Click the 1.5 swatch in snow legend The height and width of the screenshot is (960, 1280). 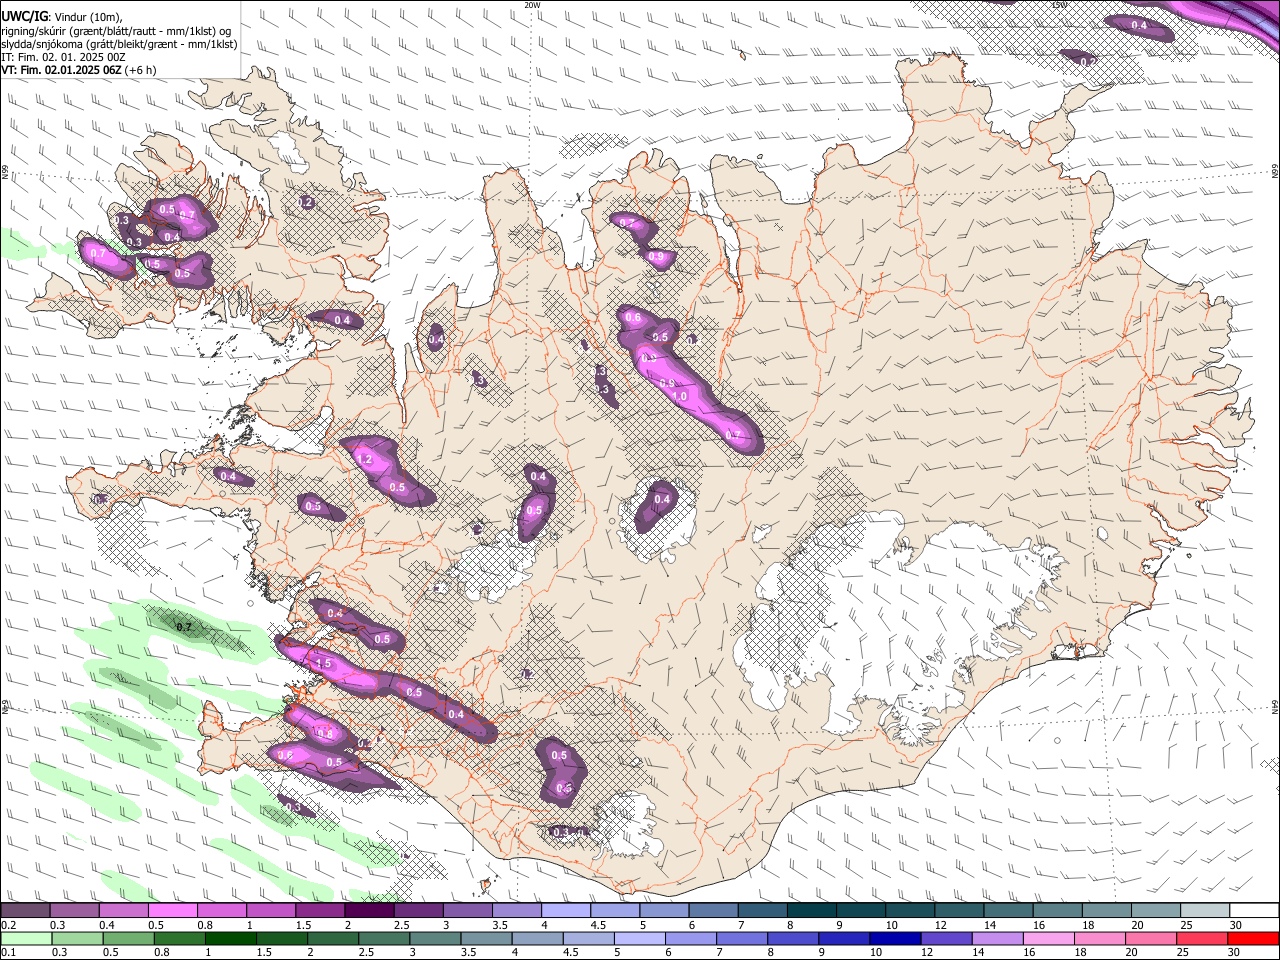[320, 911]
